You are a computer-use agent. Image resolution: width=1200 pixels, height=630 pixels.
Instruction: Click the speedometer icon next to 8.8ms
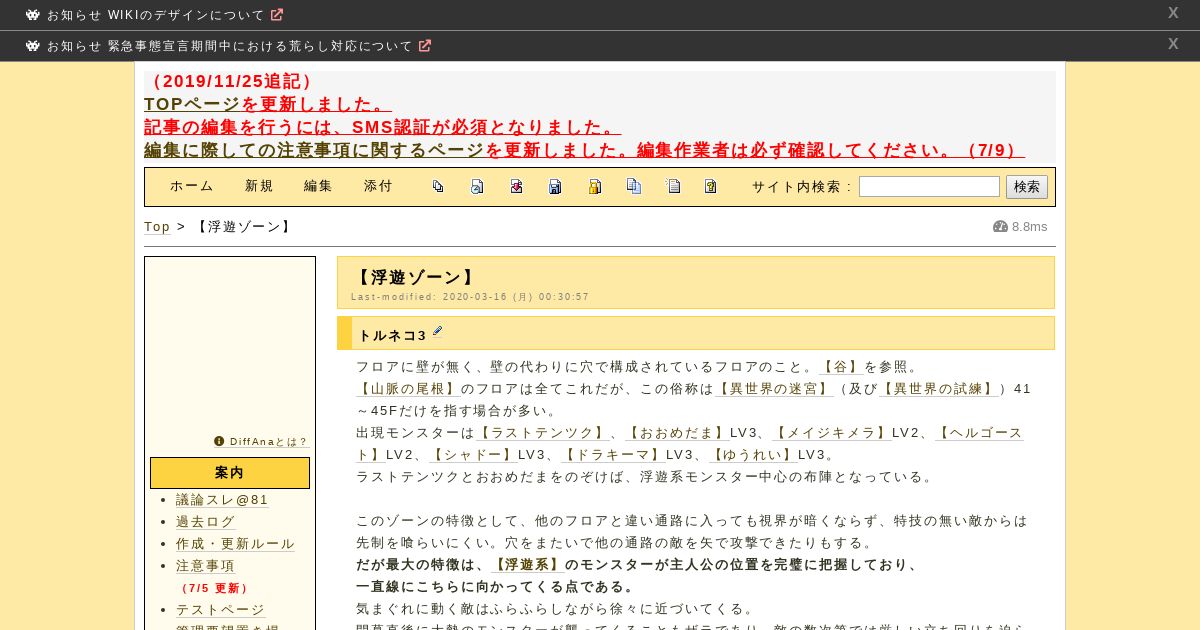pyautogui.click(x=1000, y=226)
